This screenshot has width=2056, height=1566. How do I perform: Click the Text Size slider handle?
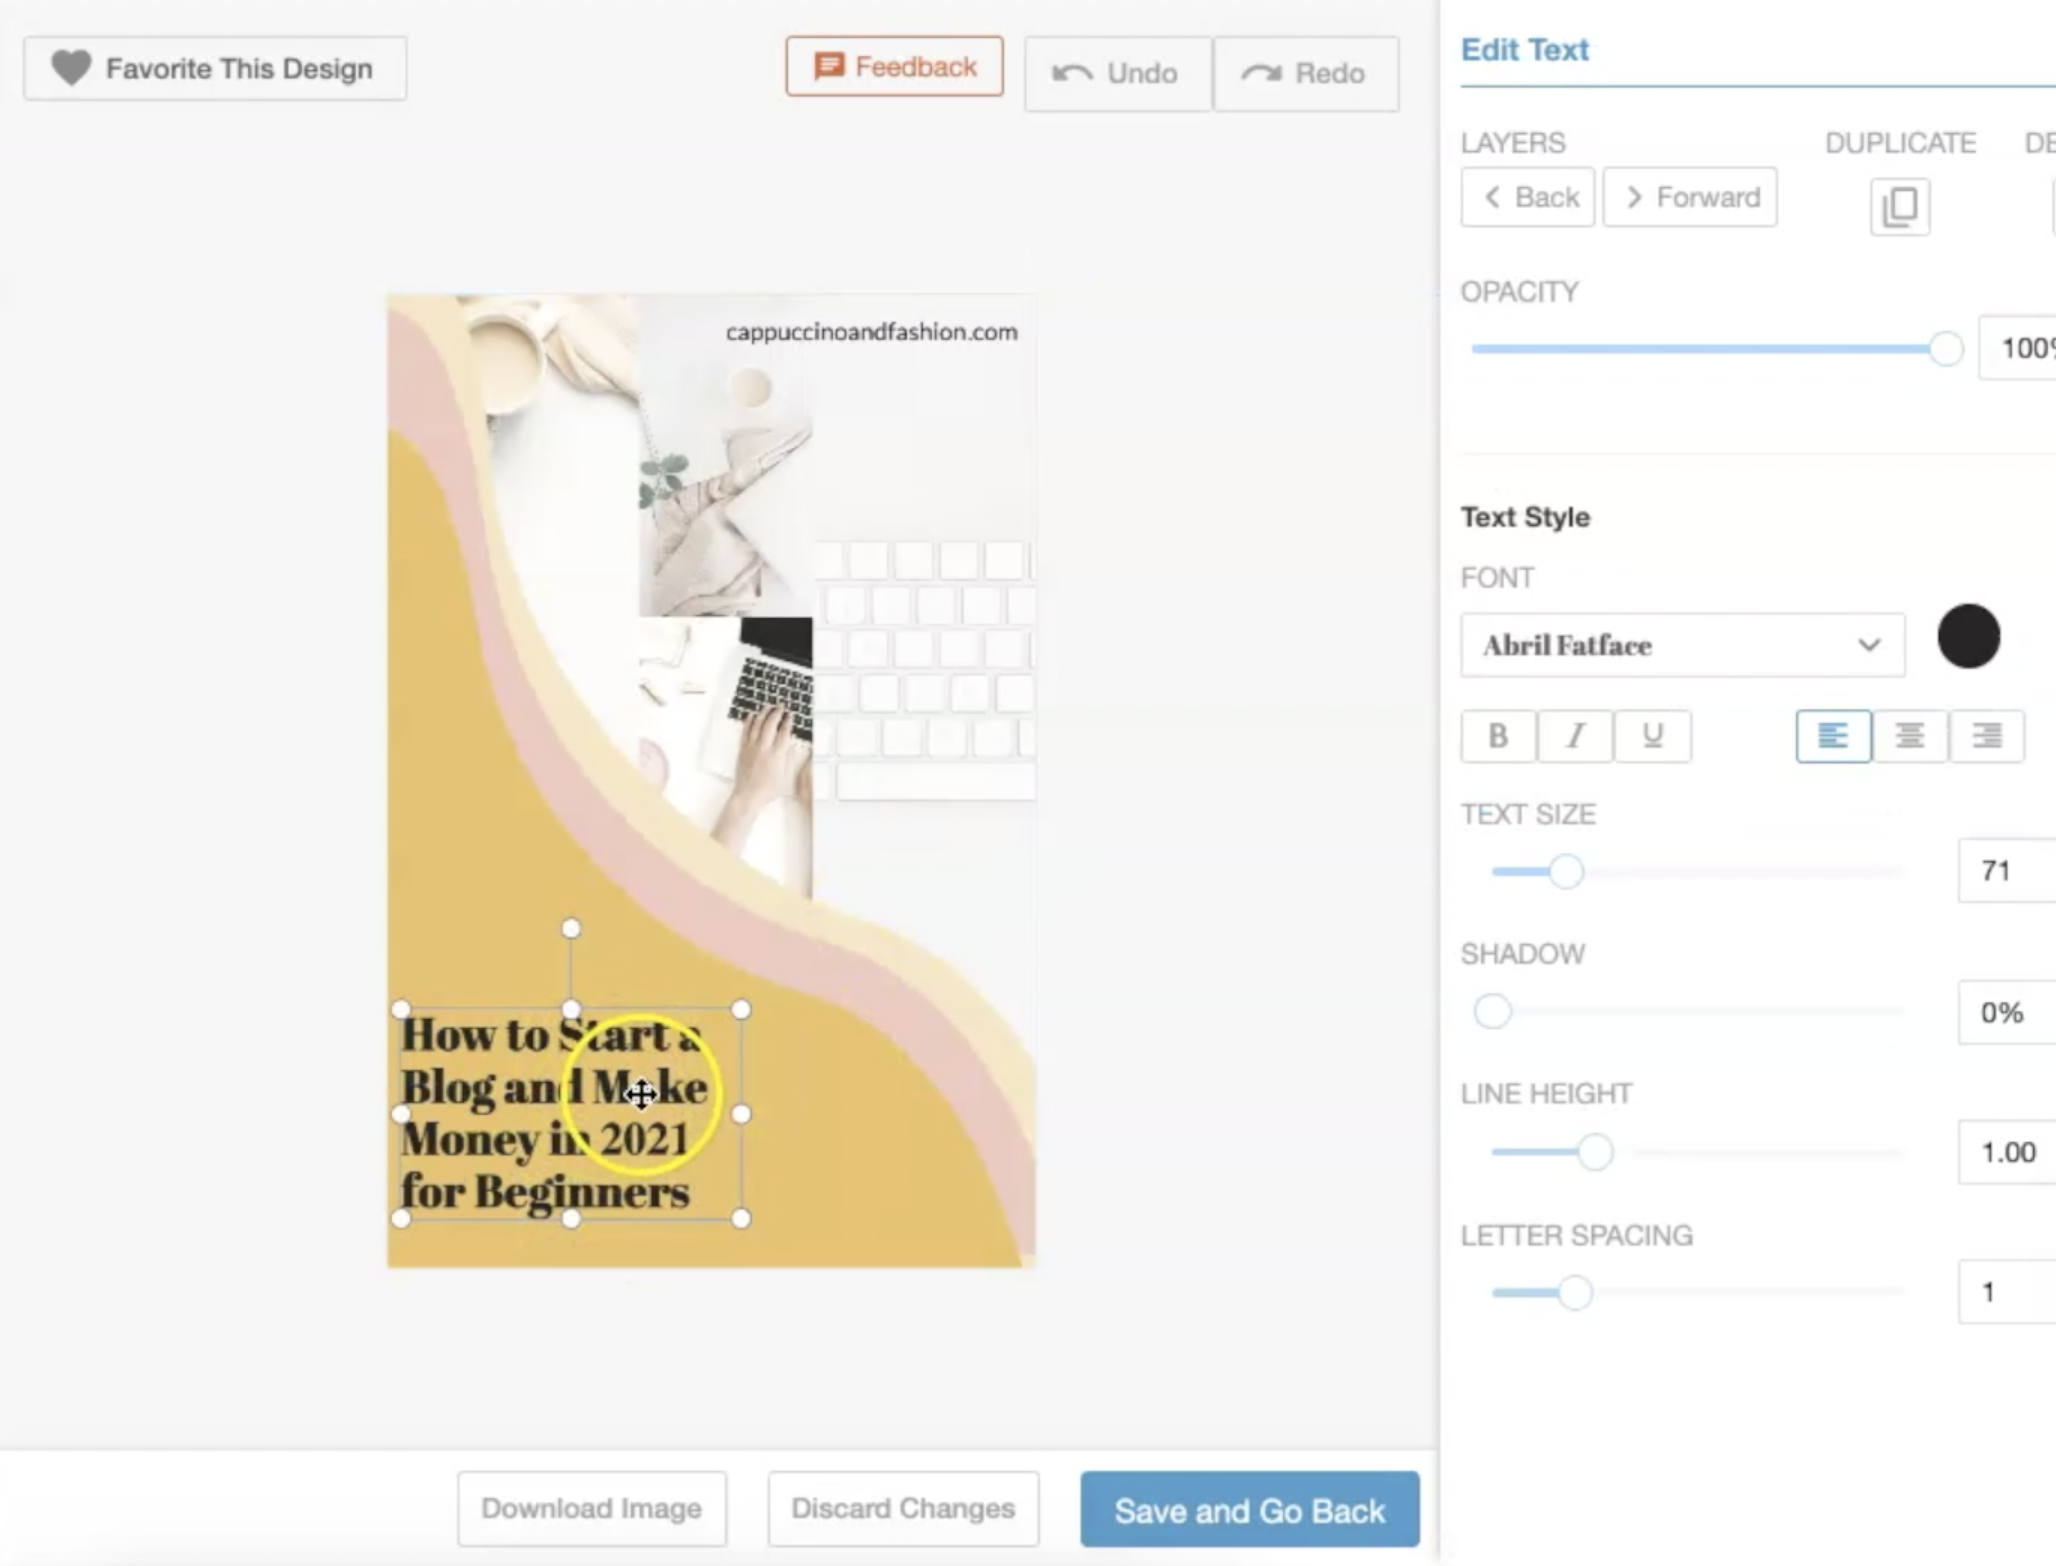[1566, 871]
